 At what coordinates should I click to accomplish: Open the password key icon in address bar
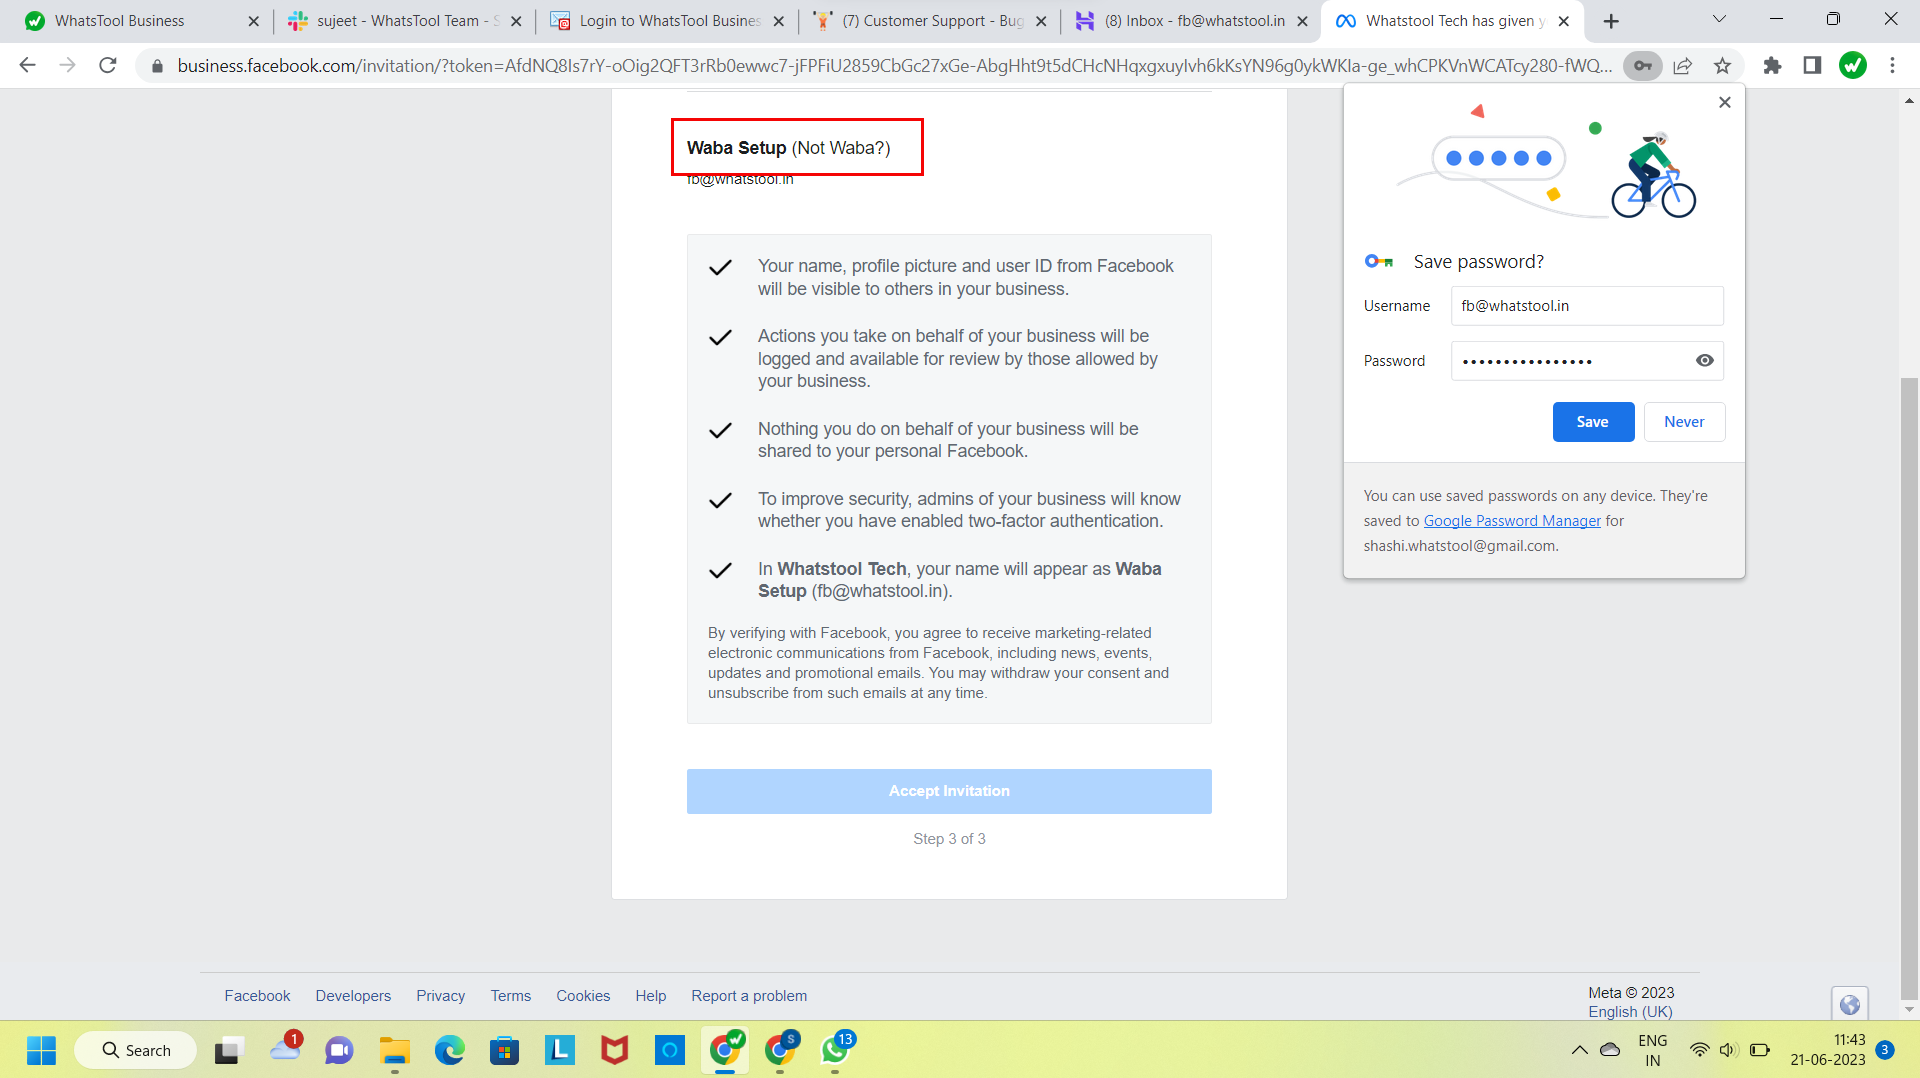click(1642, 66)
